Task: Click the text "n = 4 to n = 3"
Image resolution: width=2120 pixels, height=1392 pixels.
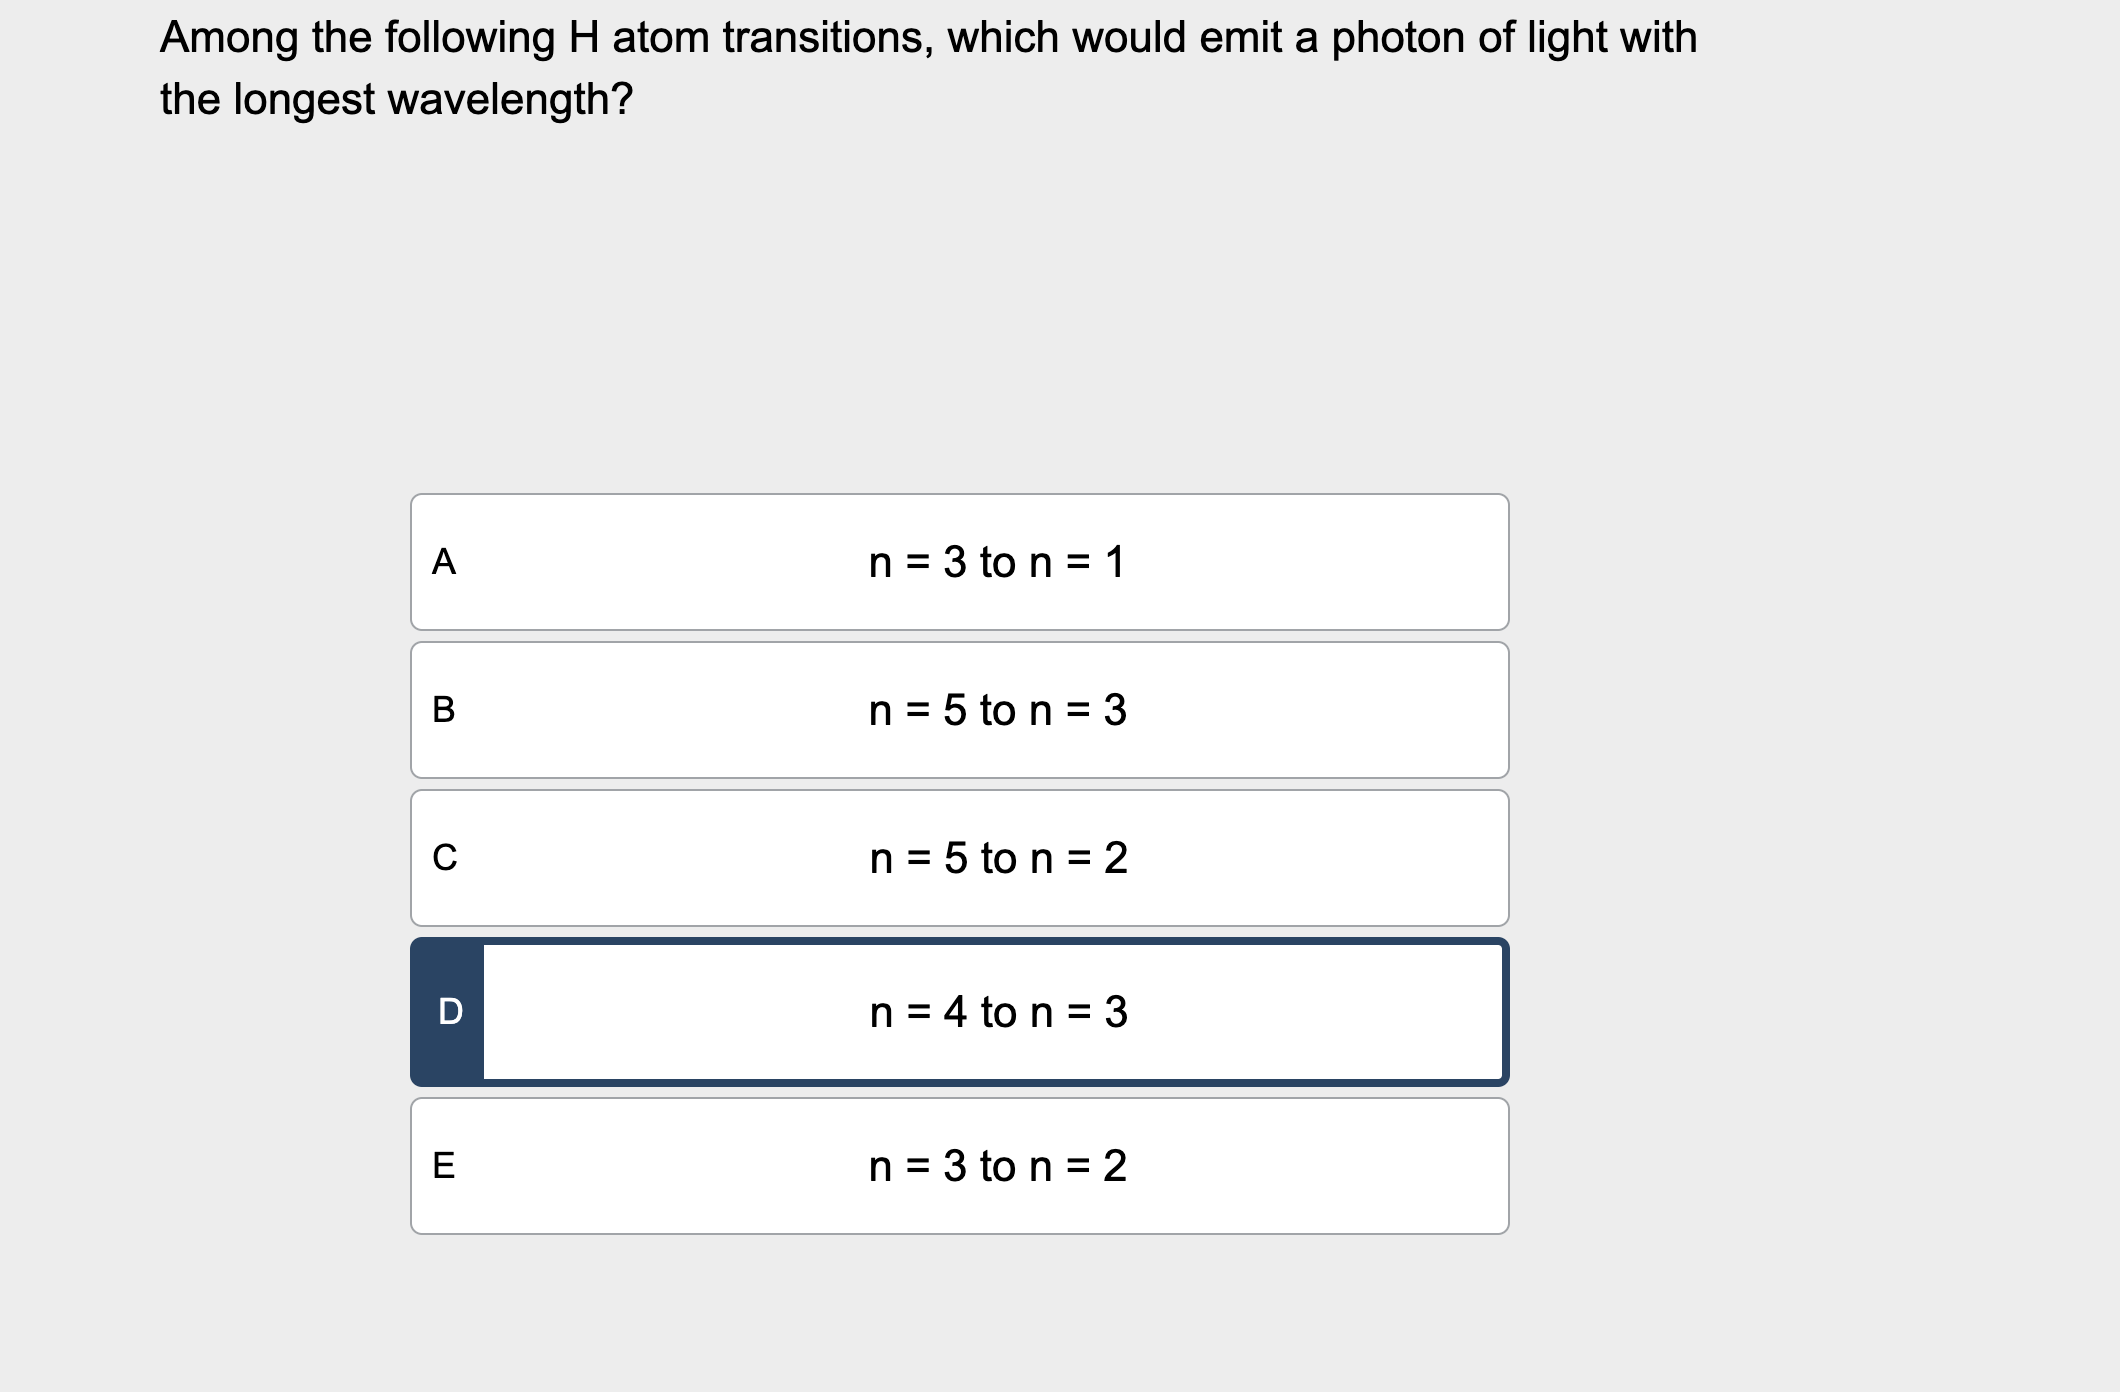Action: tap(997, 1013)
